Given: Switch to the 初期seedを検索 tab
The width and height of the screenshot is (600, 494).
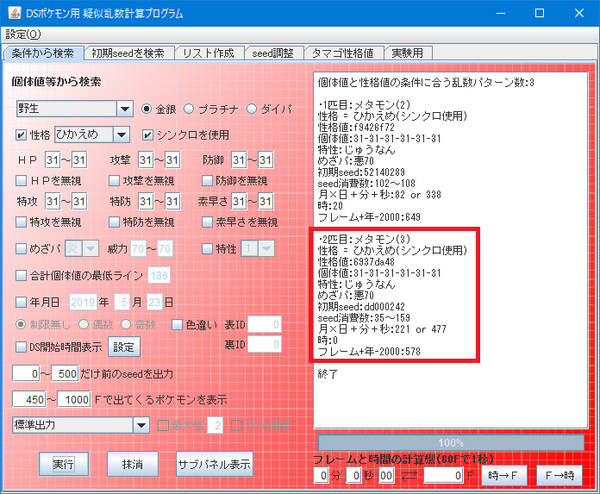Looking at the screenshot, I should (x=128, y=53).
